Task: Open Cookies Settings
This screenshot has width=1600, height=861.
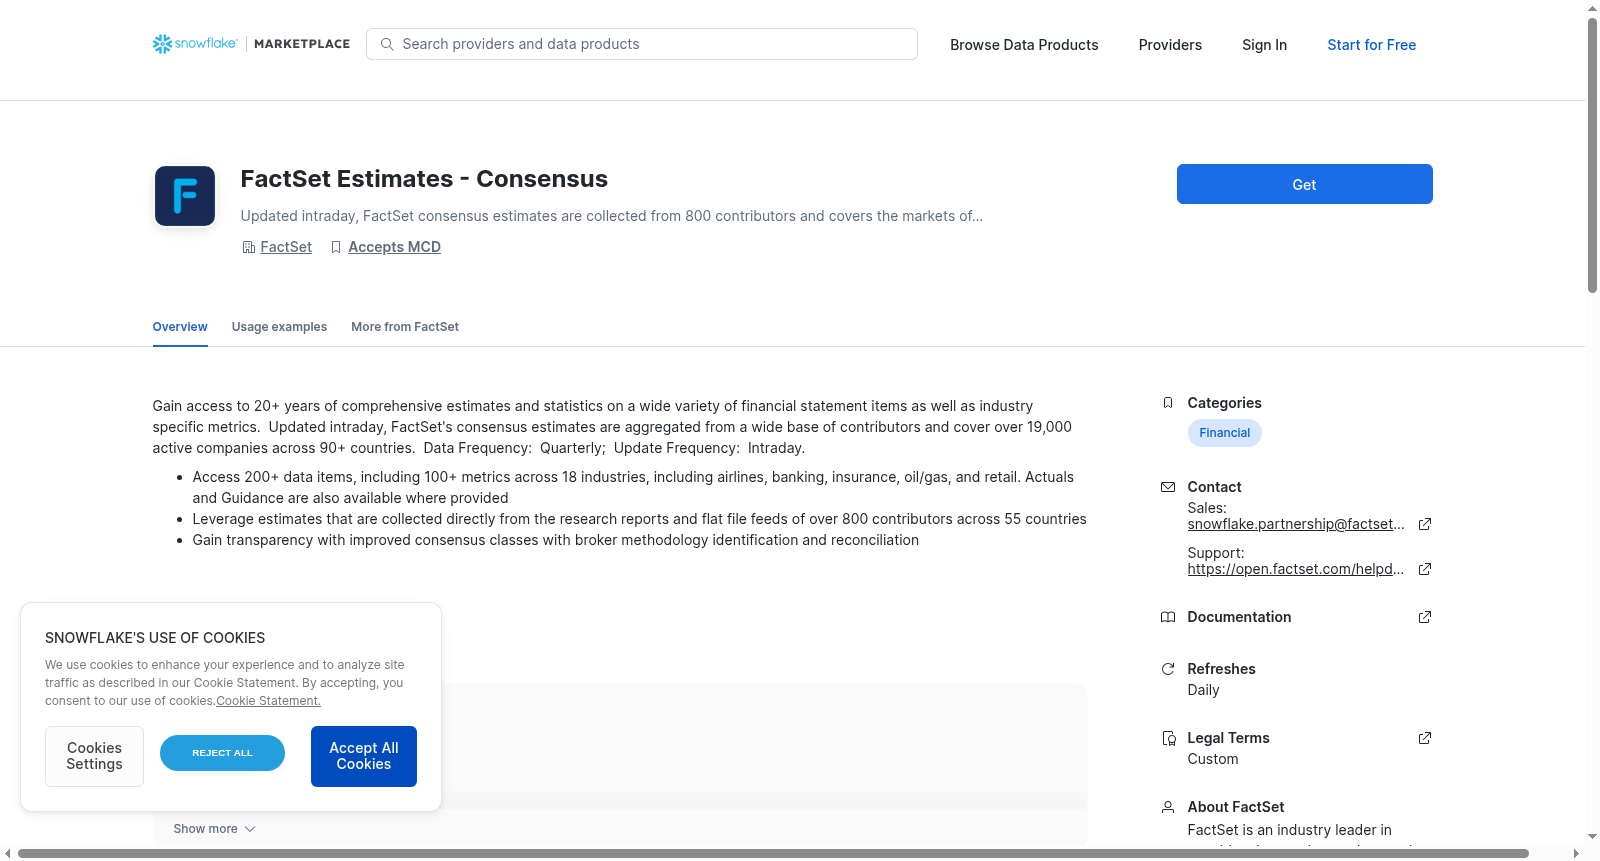Action: click(94, 756)
